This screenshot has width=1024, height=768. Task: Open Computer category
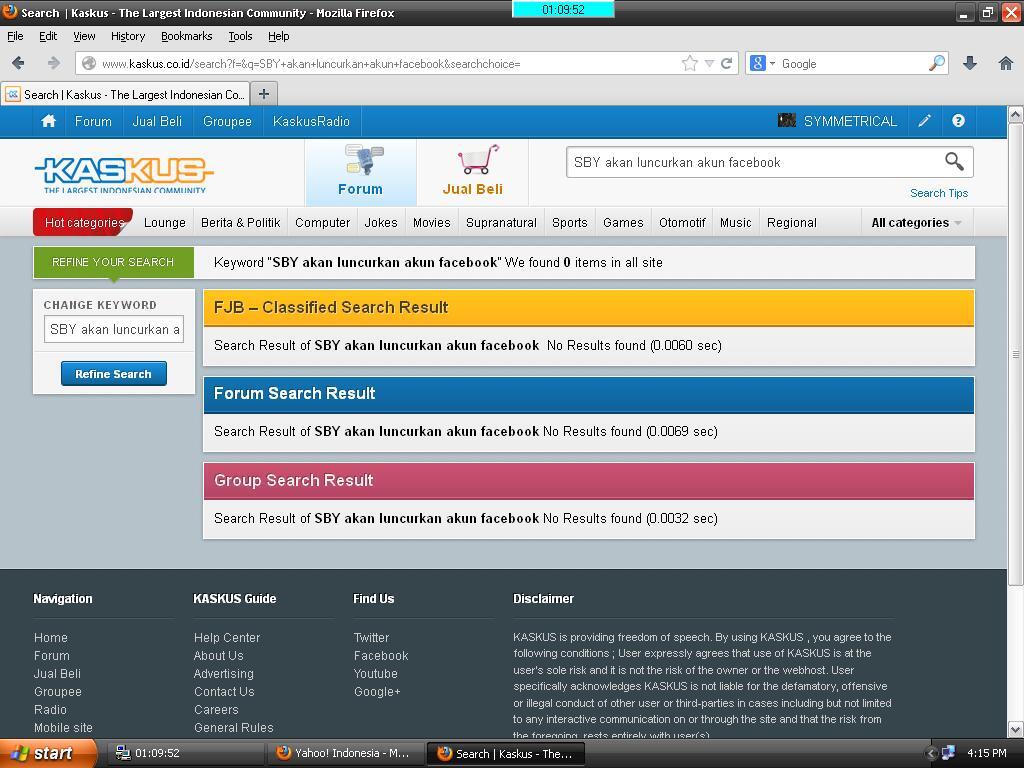322,222
